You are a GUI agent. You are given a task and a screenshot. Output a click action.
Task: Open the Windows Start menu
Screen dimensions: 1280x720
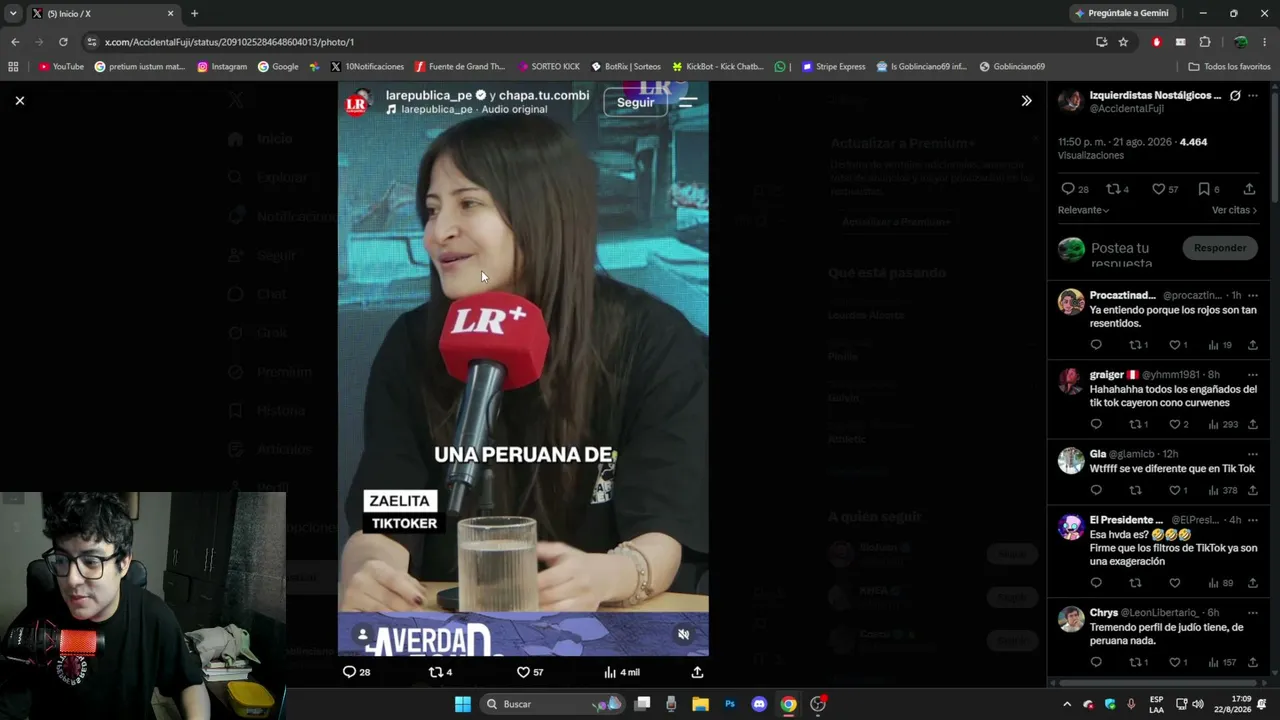coord(463,704)
